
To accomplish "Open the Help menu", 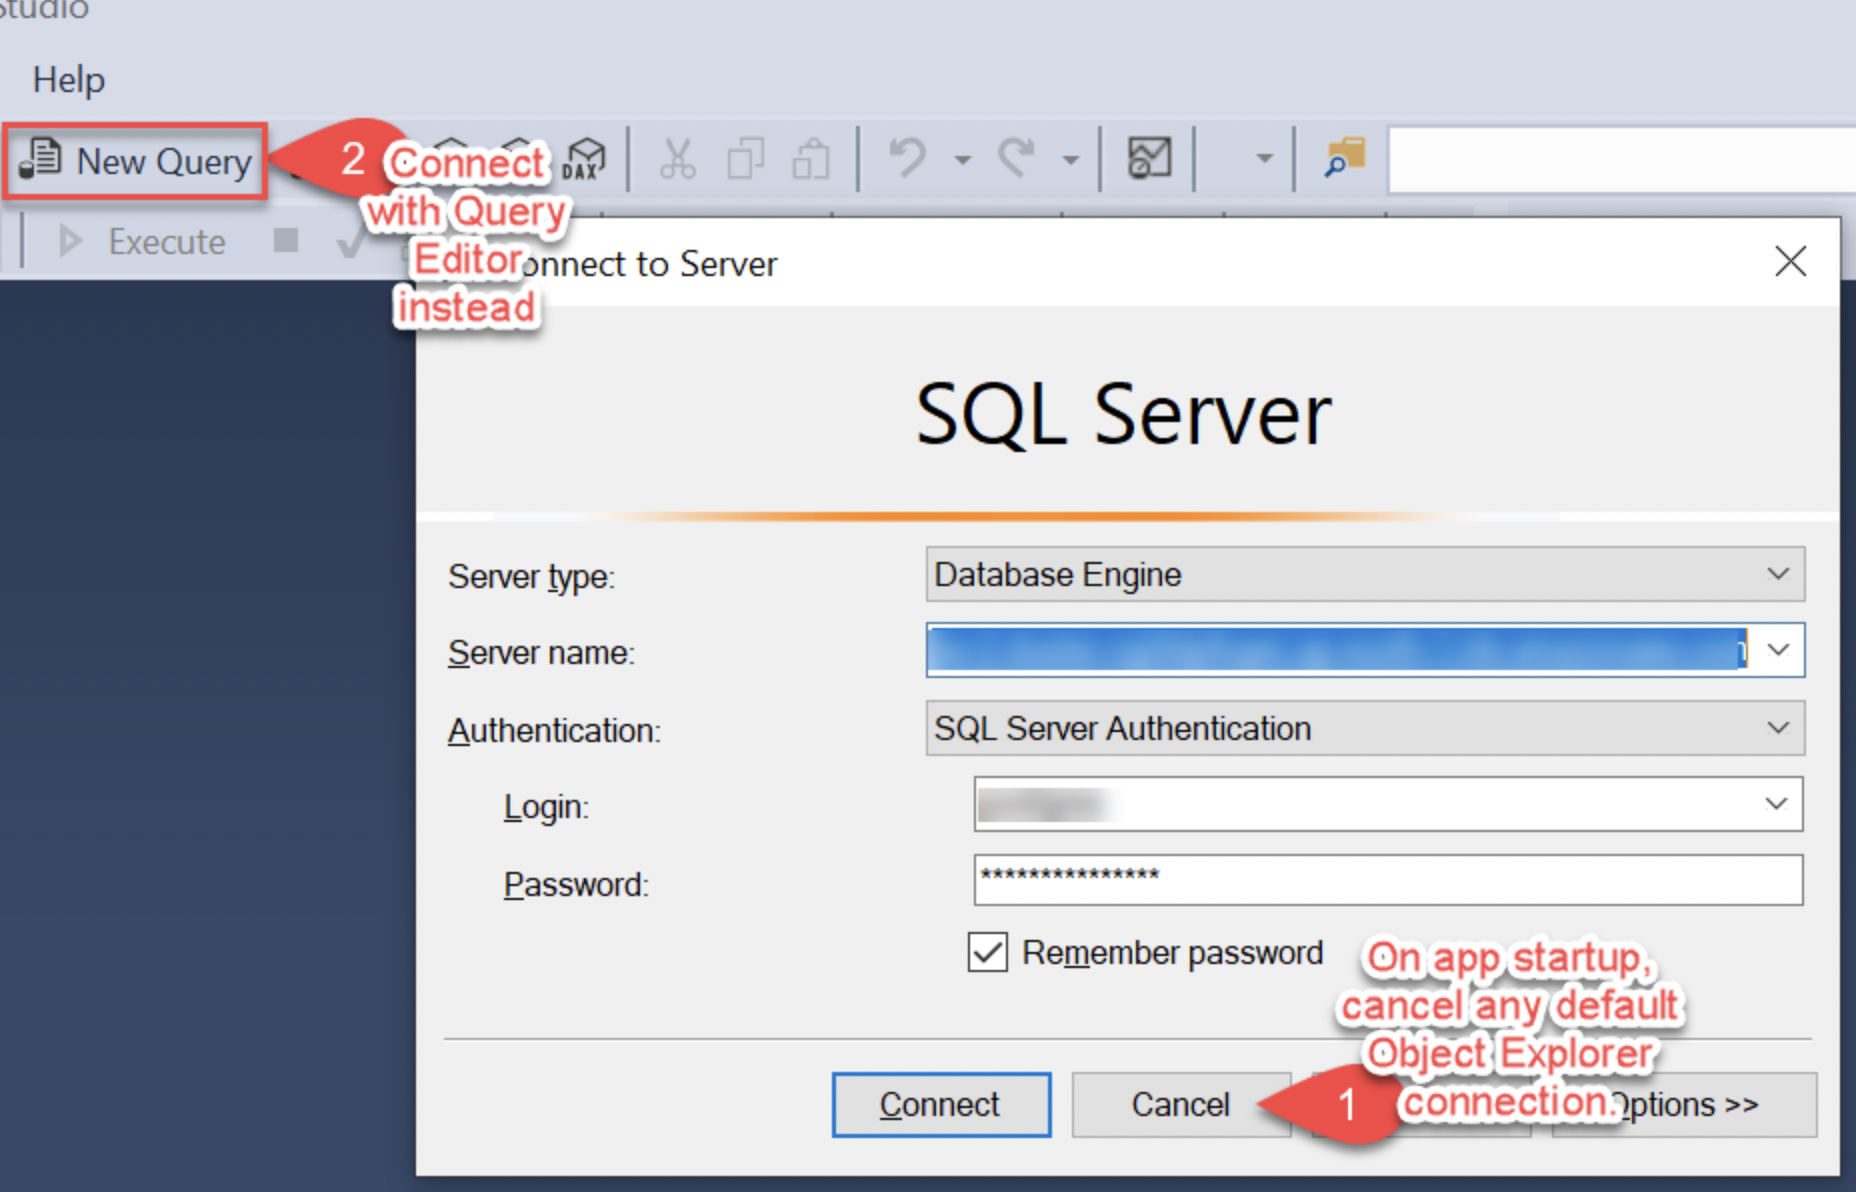I will click(x=68, y=79).
